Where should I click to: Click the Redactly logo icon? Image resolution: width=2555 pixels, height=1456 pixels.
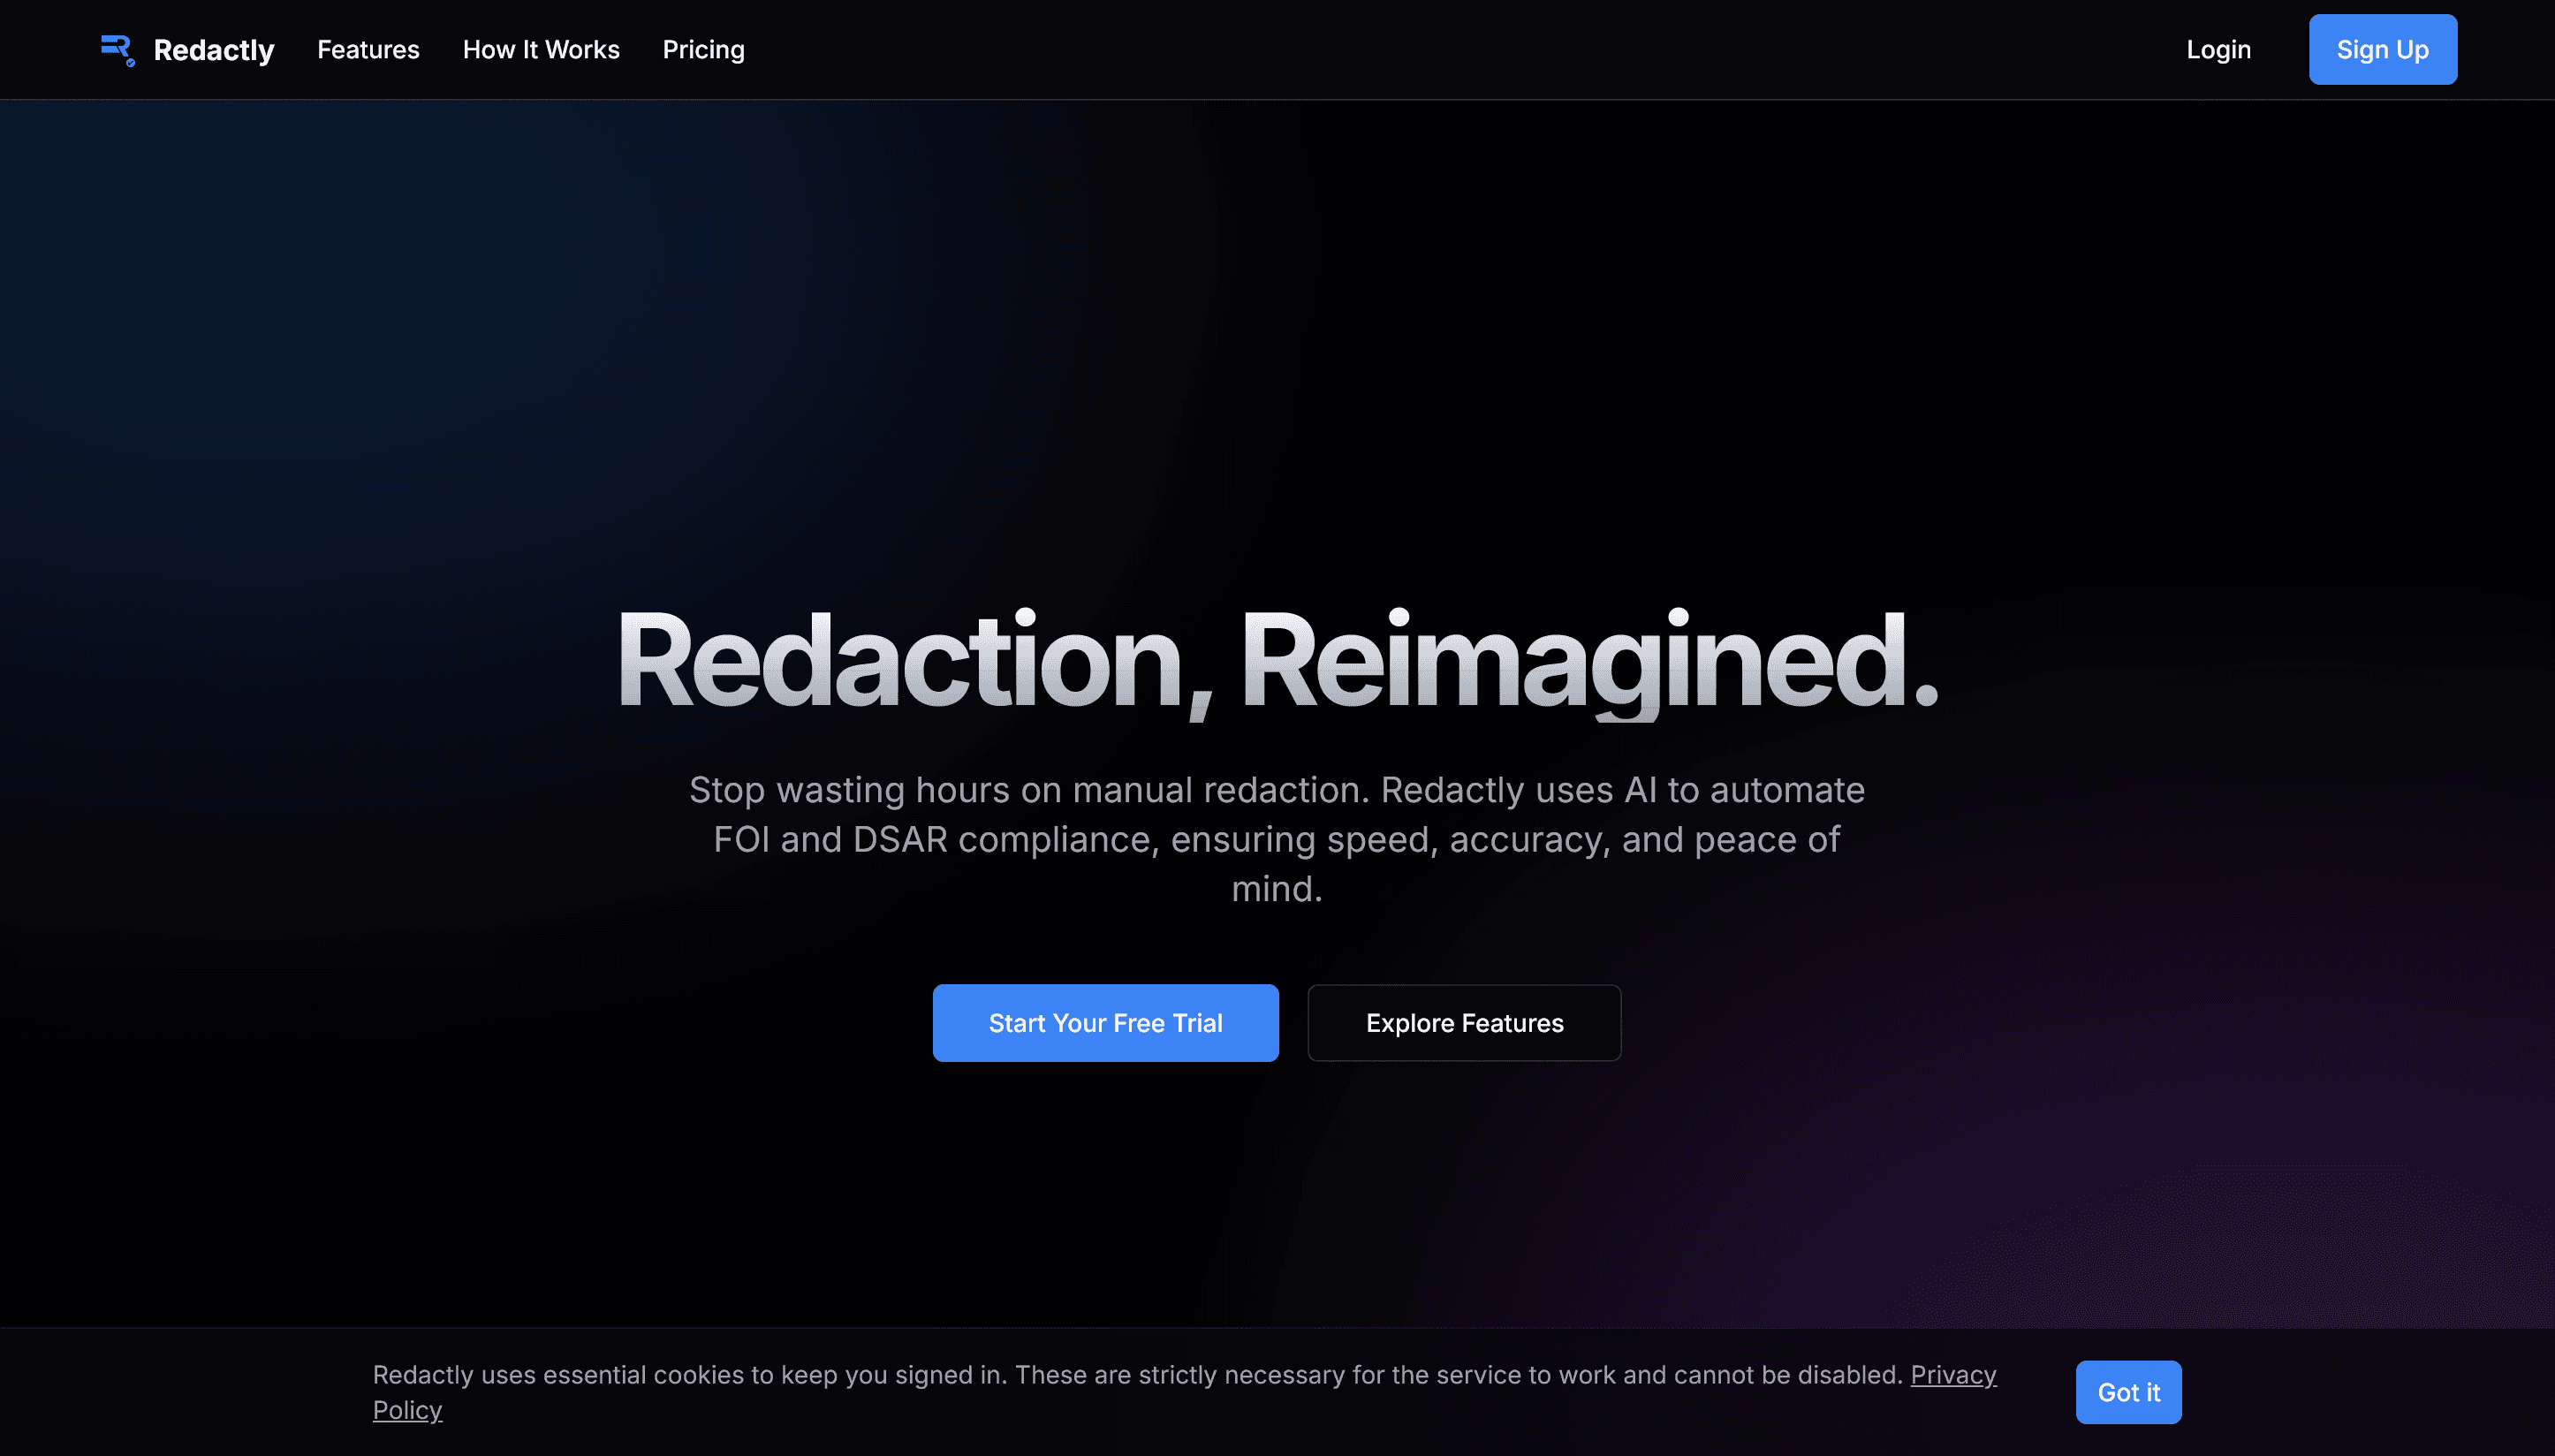coord(117,49)
